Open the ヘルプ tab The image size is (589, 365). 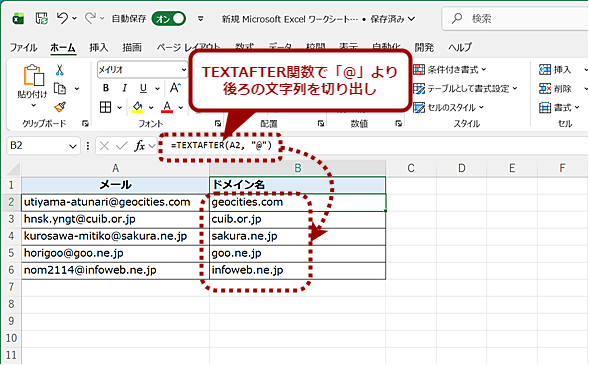pos(460,47)
